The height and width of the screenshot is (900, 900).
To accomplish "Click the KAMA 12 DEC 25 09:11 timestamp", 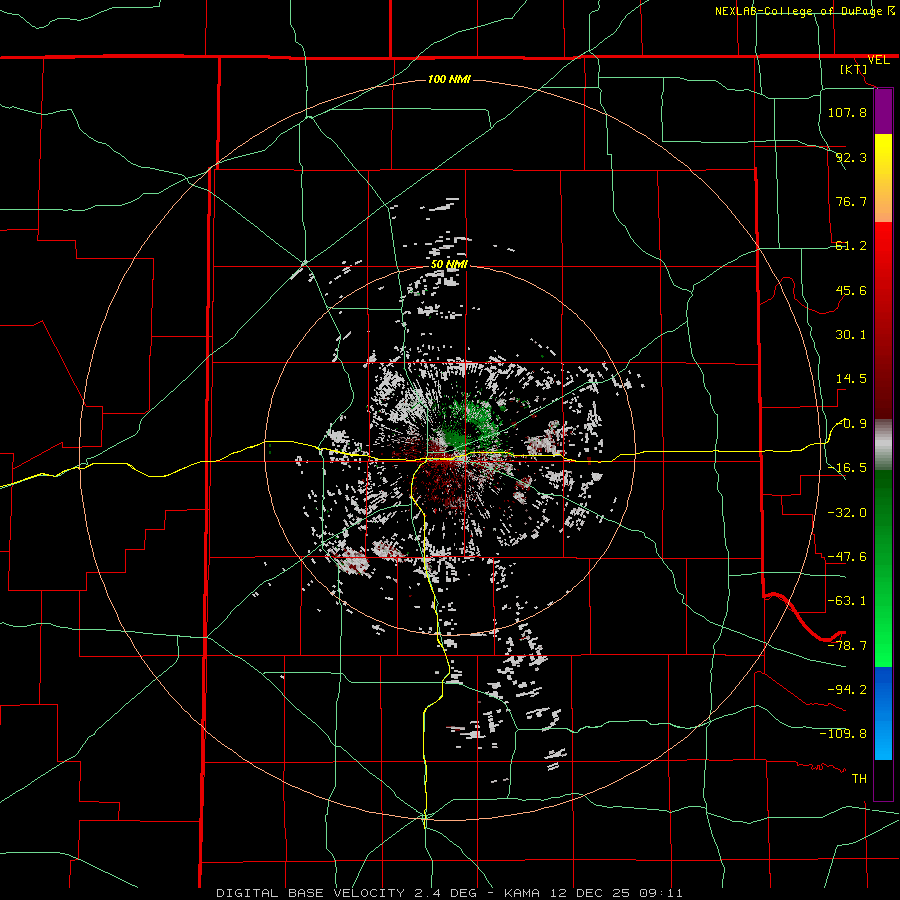I will (593, 893).
